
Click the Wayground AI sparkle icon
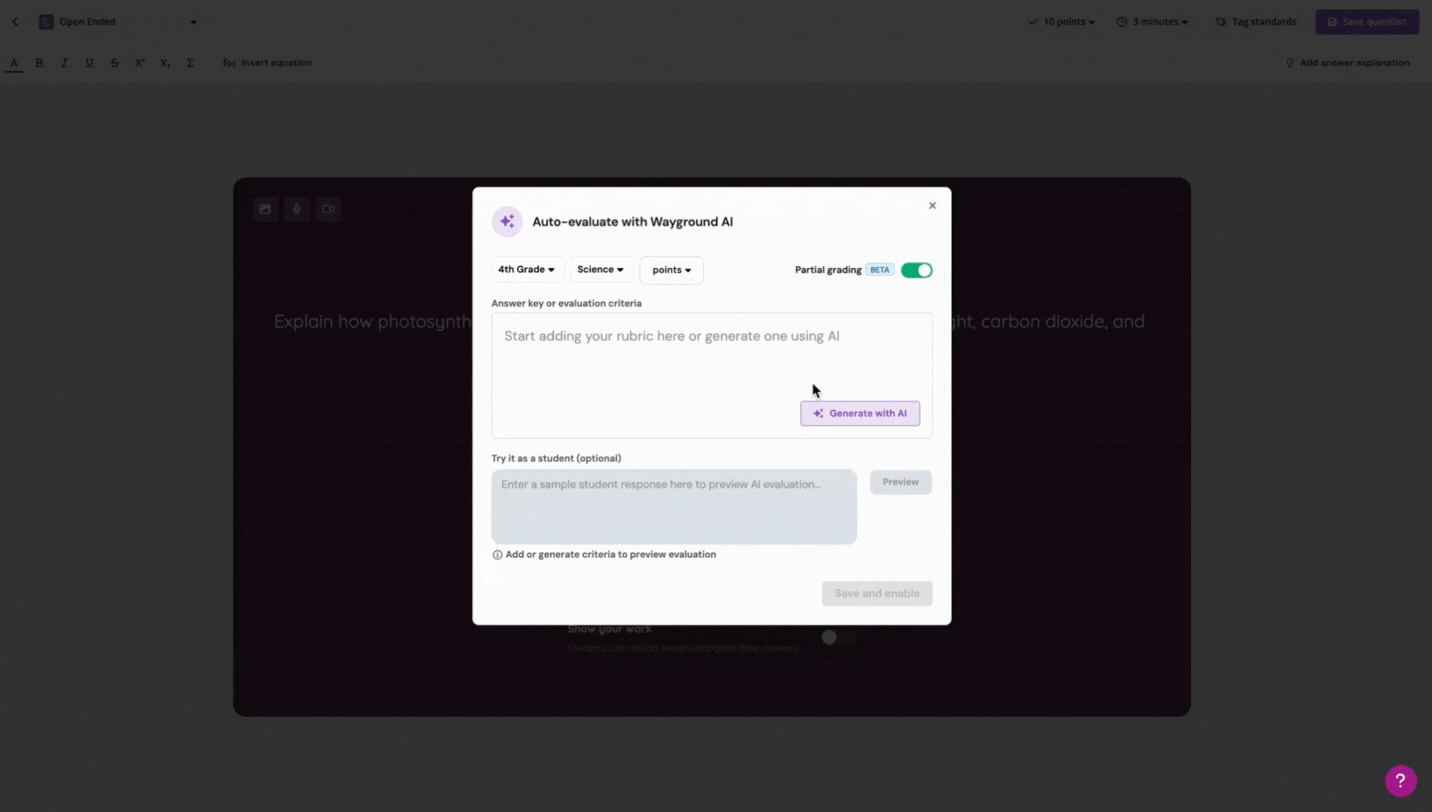(507, 221)
